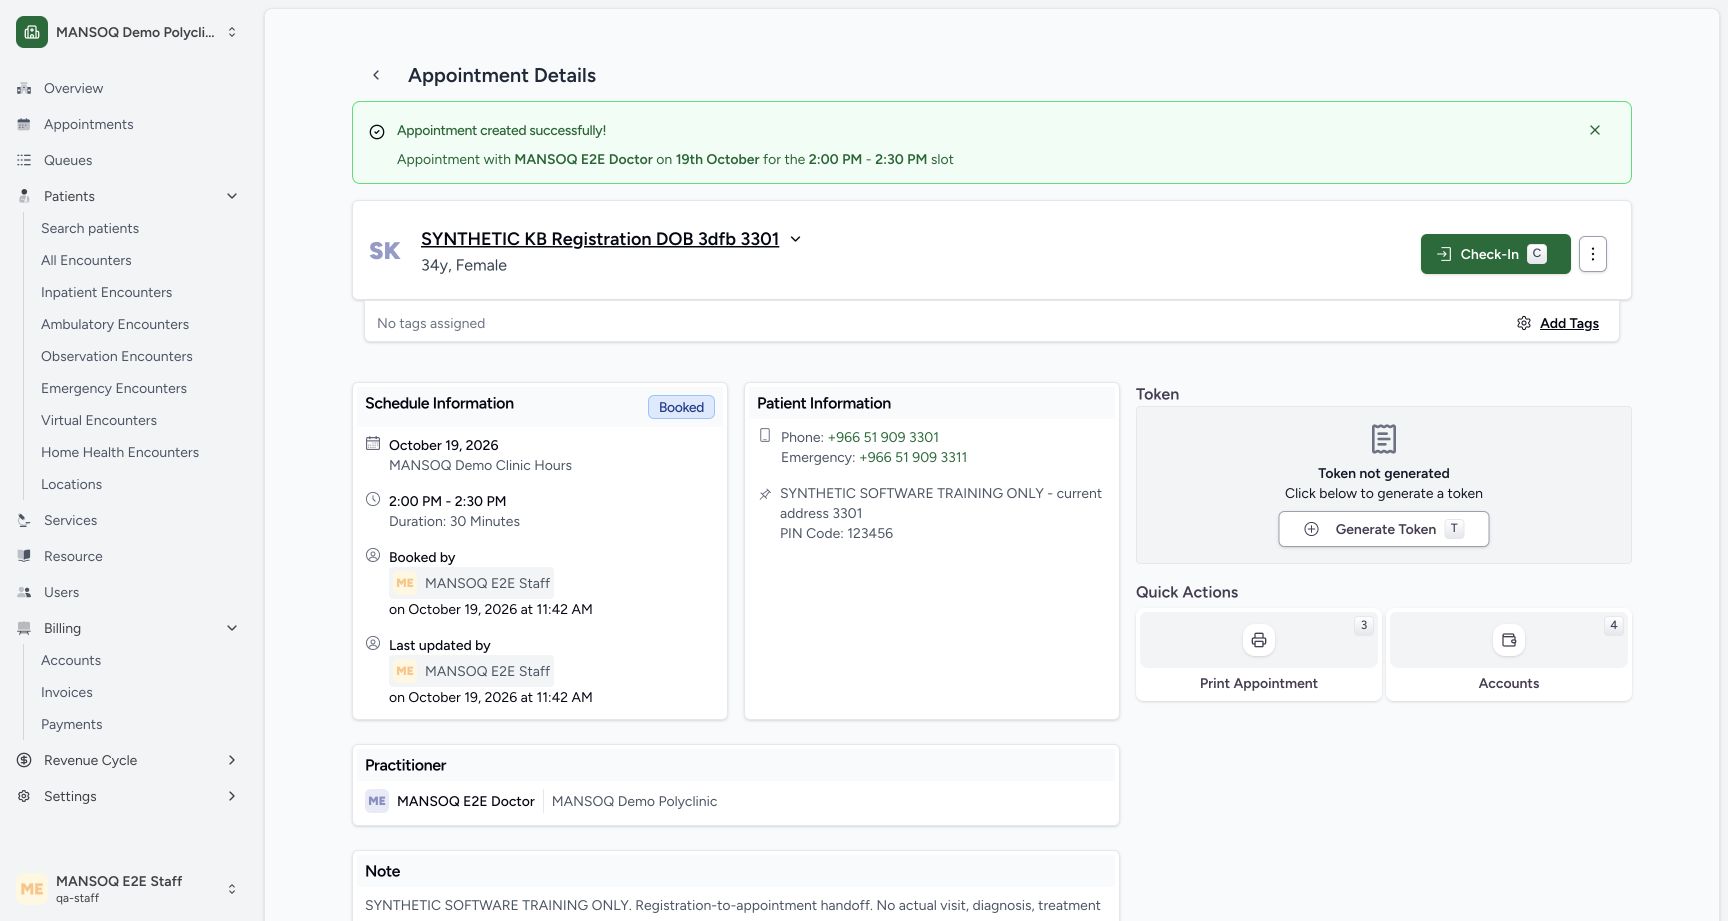Screen dimensions: 1728x921
Task: Call phone number +966 51 909 3301
Action: point(883,437)
